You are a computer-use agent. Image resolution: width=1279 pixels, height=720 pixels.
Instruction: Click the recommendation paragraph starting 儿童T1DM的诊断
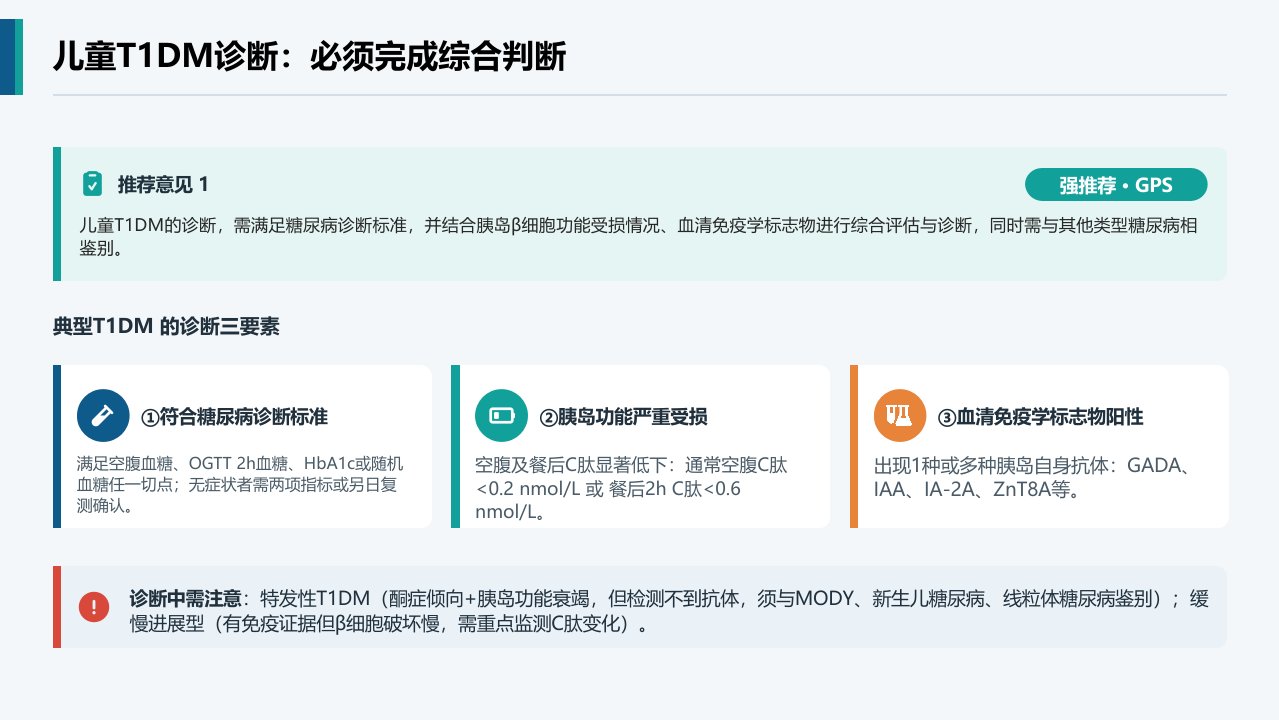(x=638, y=237)
